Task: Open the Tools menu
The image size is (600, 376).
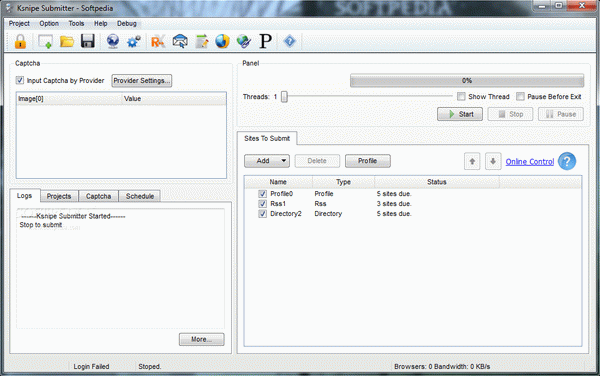Action: [76, 23]
